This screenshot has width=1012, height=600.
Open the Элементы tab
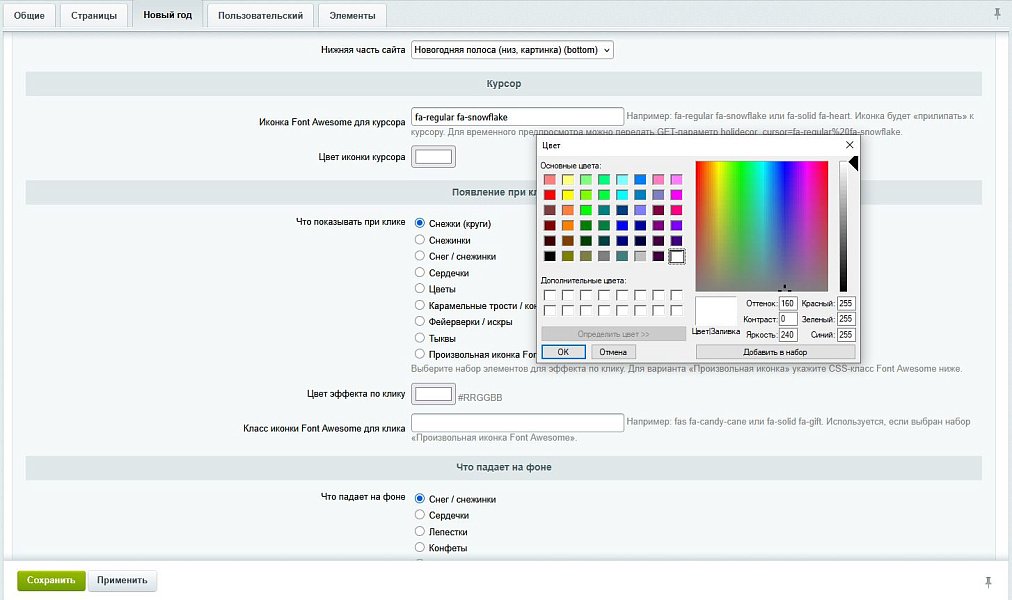point(352,16)
